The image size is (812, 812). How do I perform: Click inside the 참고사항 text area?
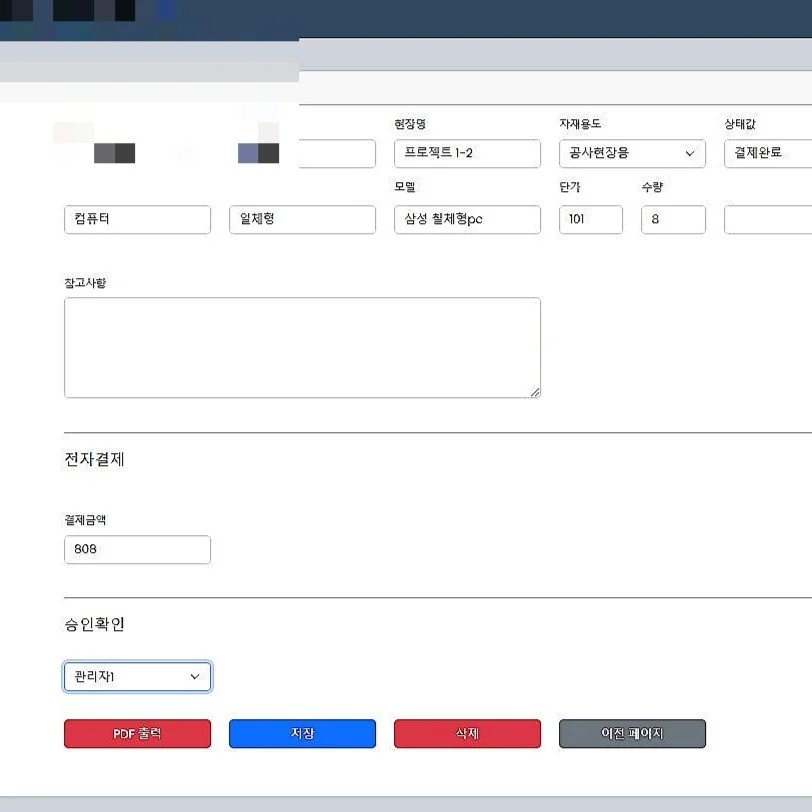pyautogui.click(x=302, y=345)
